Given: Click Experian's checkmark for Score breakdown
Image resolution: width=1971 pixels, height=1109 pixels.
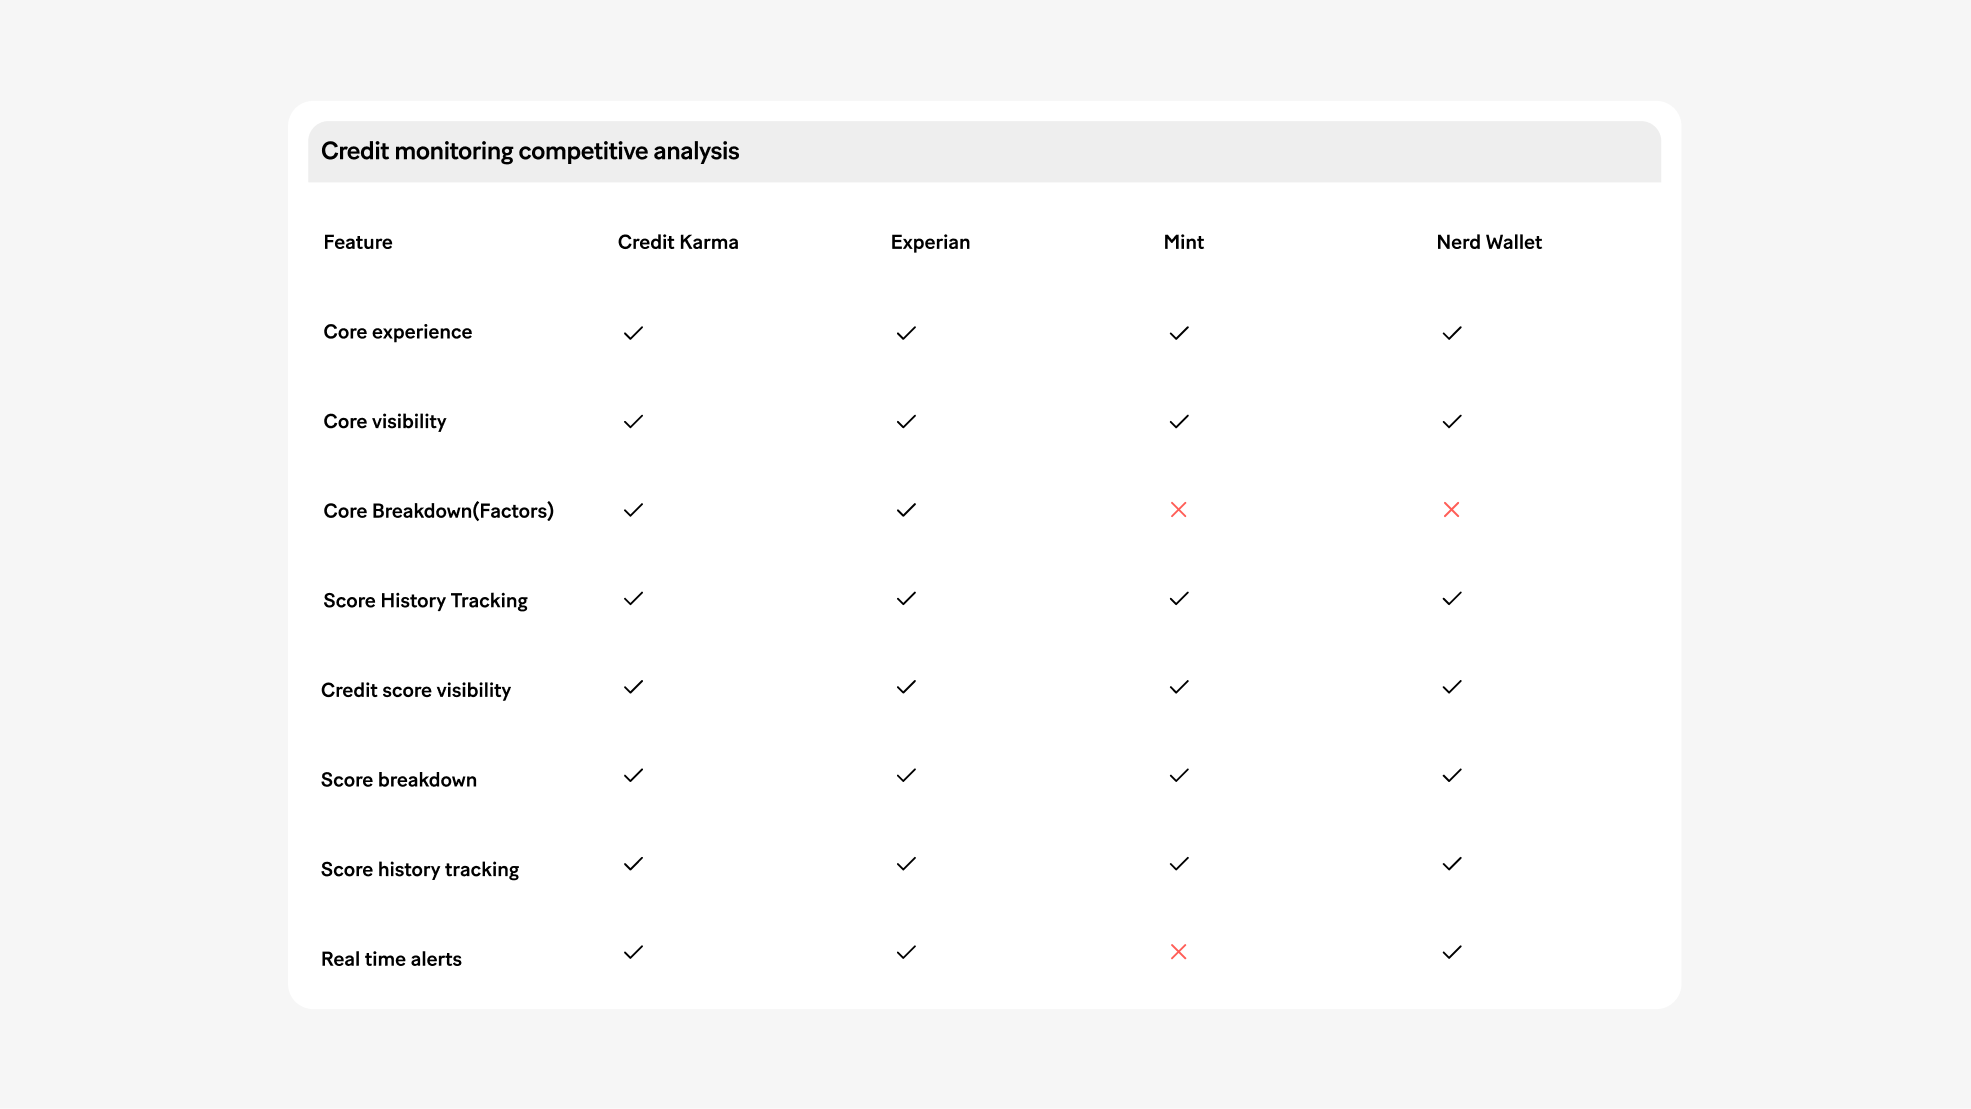Looking at the screenshot, I should (906, 776).
